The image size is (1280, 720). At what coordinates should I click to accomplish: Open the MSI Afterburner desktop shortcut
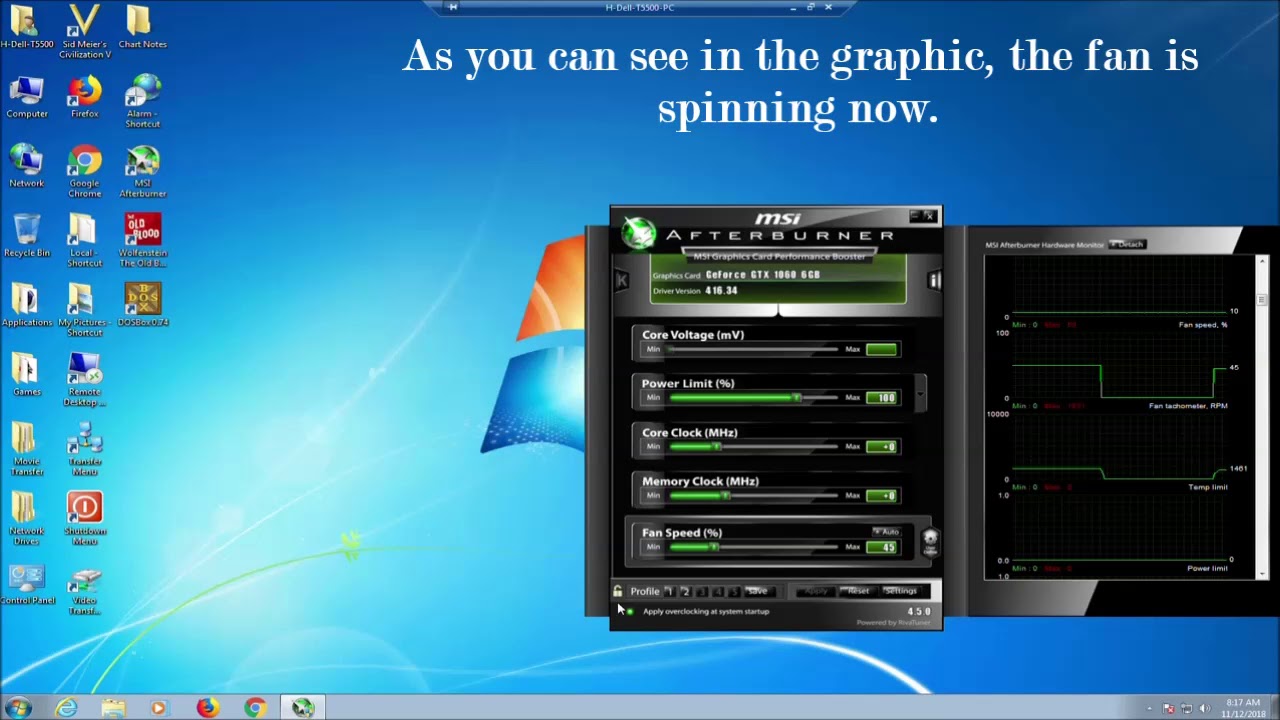142,172
